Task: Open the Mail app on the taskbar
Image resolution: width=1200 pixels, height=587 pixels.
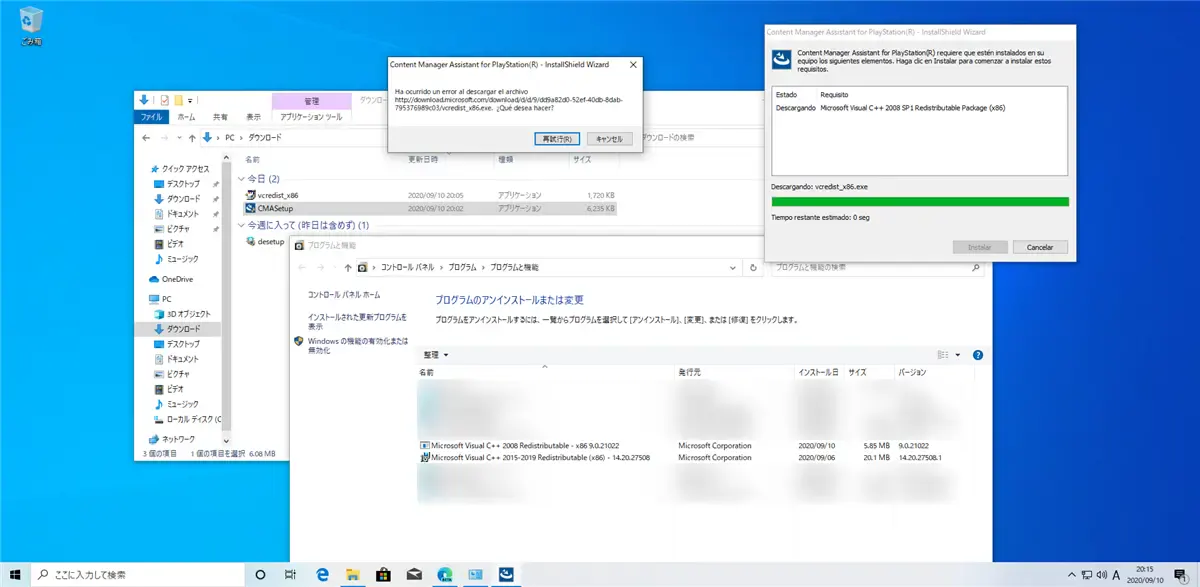Action: pyautogui.click(x=413, y=574)
